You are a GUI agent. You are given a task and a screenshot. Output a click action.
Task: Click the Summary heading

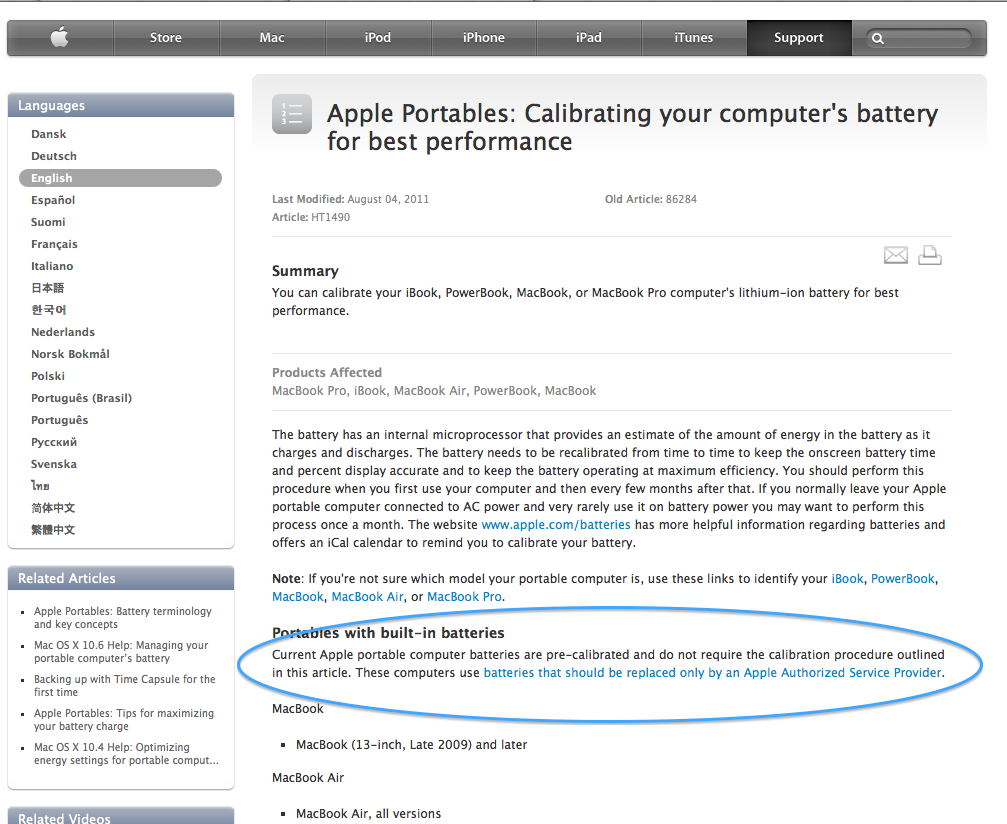pyautogui.click(x=305, y=271)
